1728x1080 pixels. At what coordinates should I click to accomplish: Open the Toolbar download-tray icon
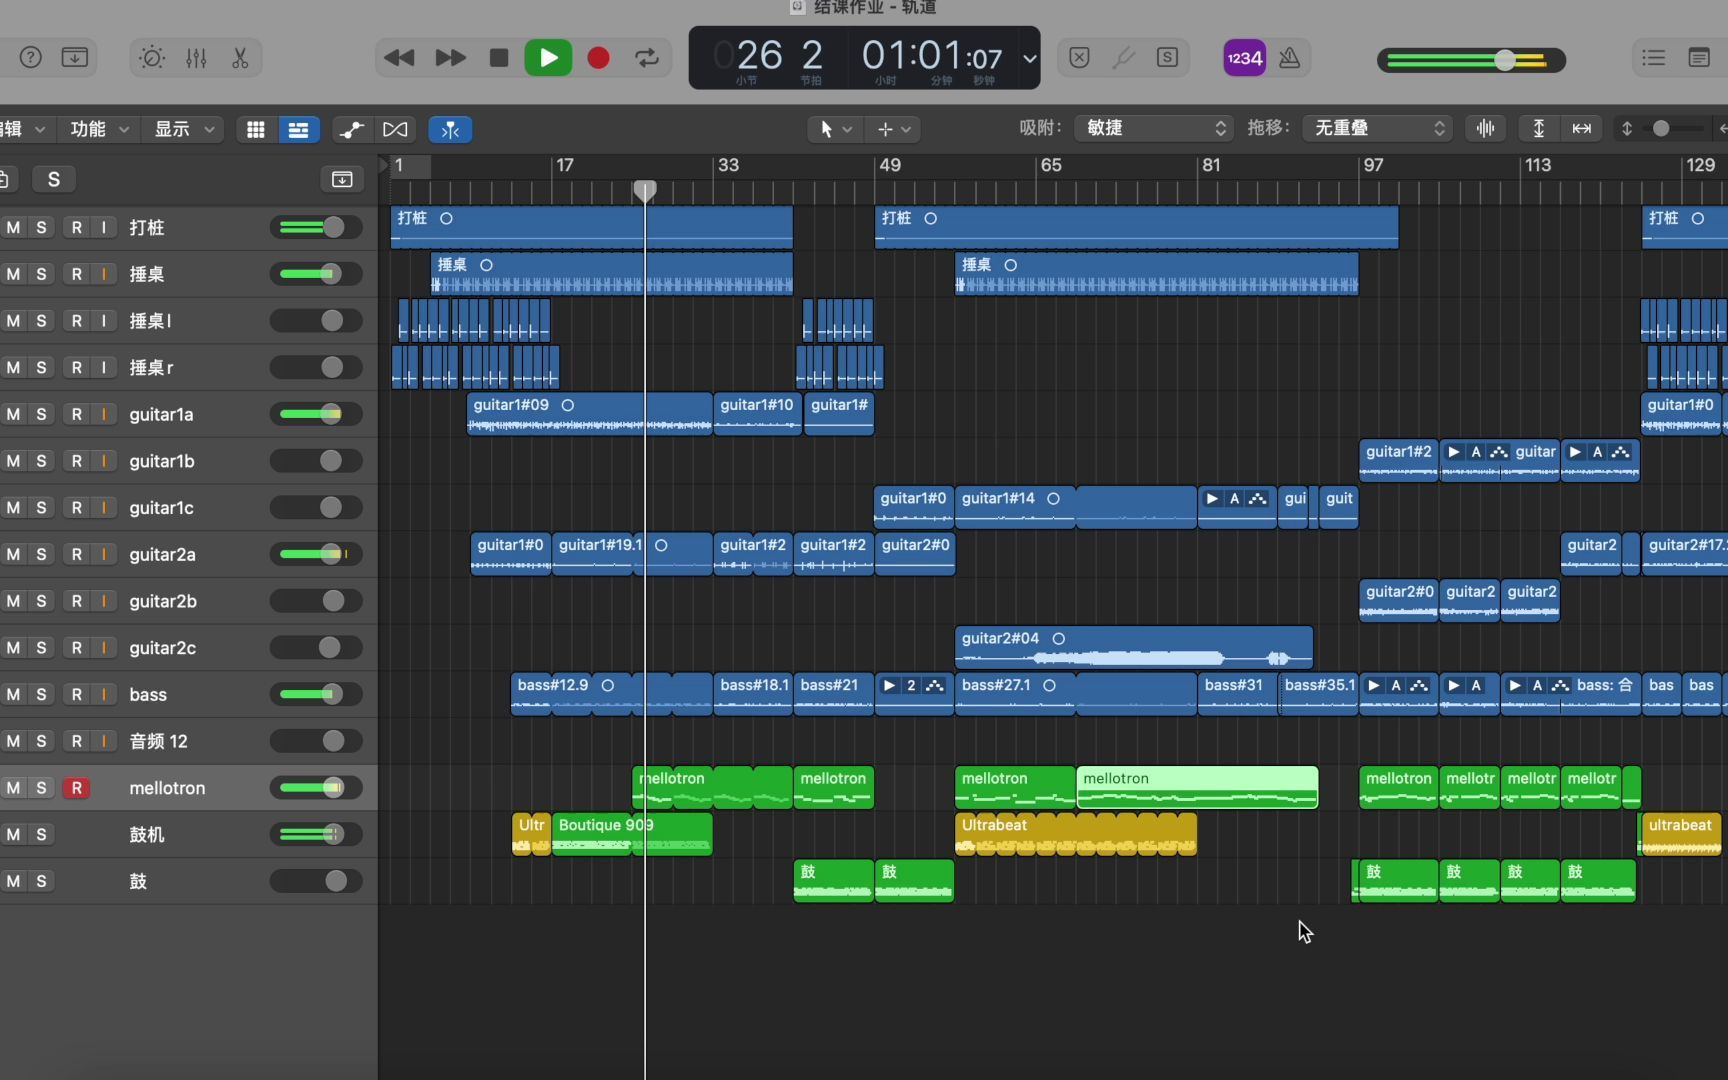click(75, 58)
